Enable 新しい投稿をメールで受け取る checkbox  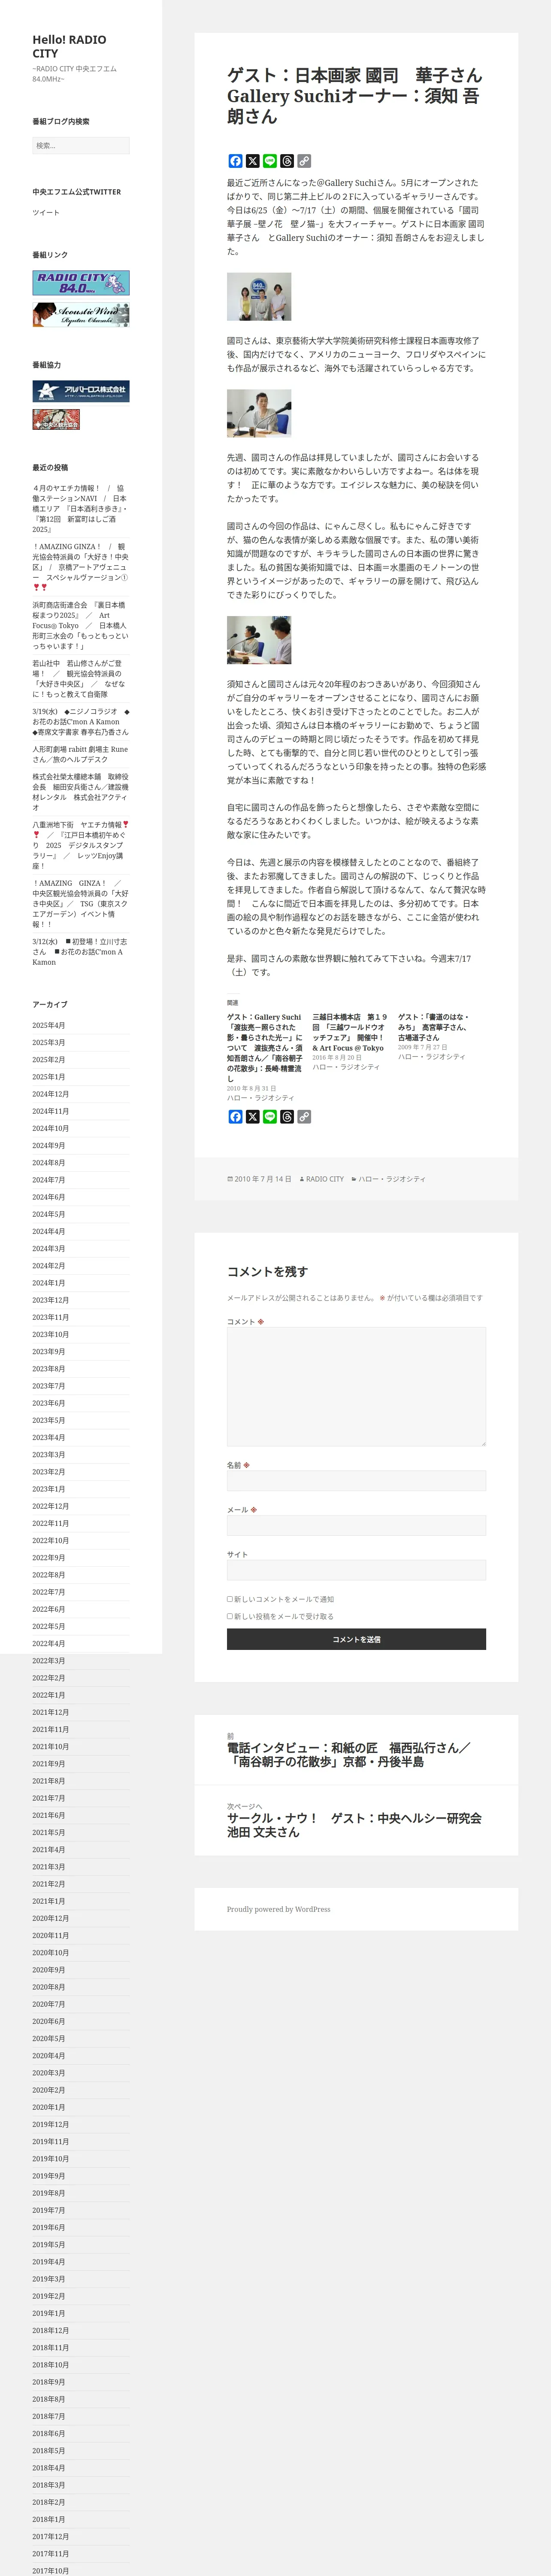pyautogui.click(x=230, y=1616)
